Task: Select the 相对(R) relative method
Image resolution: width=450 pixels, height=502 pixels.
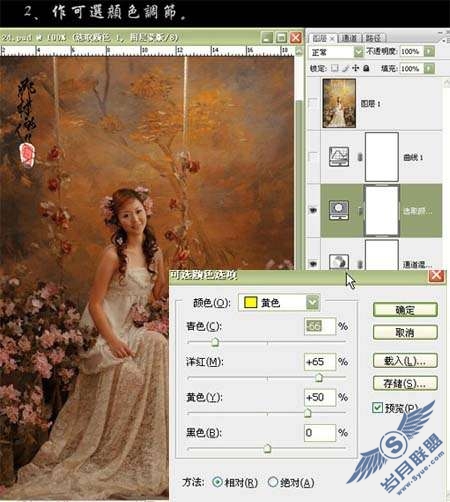Action: pyautogui.click(x=217, y=482)
